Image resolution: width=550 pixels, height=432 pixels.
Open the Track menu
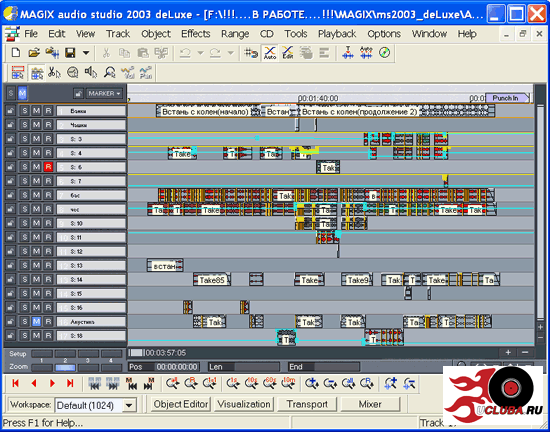point(118,34)
